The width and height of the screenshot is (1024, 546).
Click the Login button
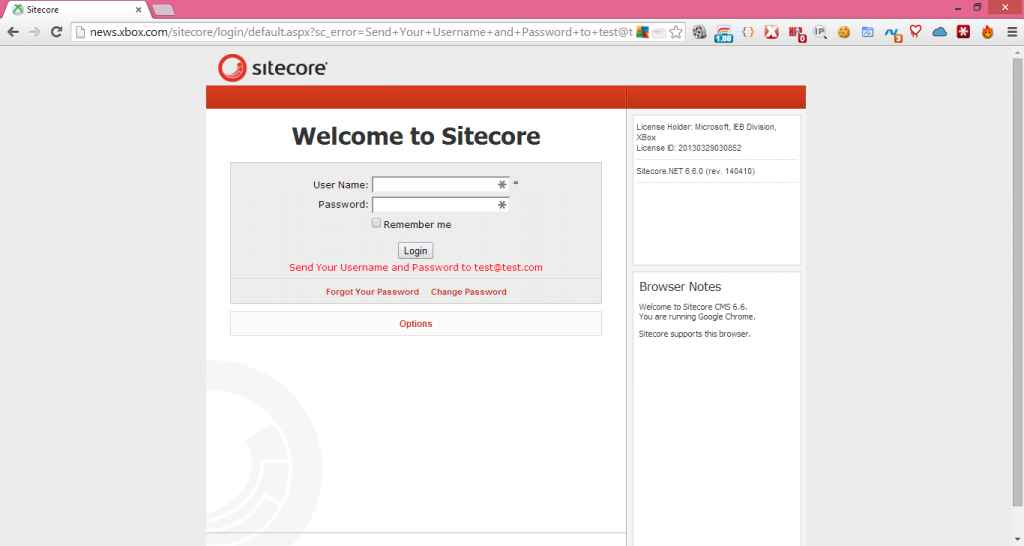tap(415, 251)
